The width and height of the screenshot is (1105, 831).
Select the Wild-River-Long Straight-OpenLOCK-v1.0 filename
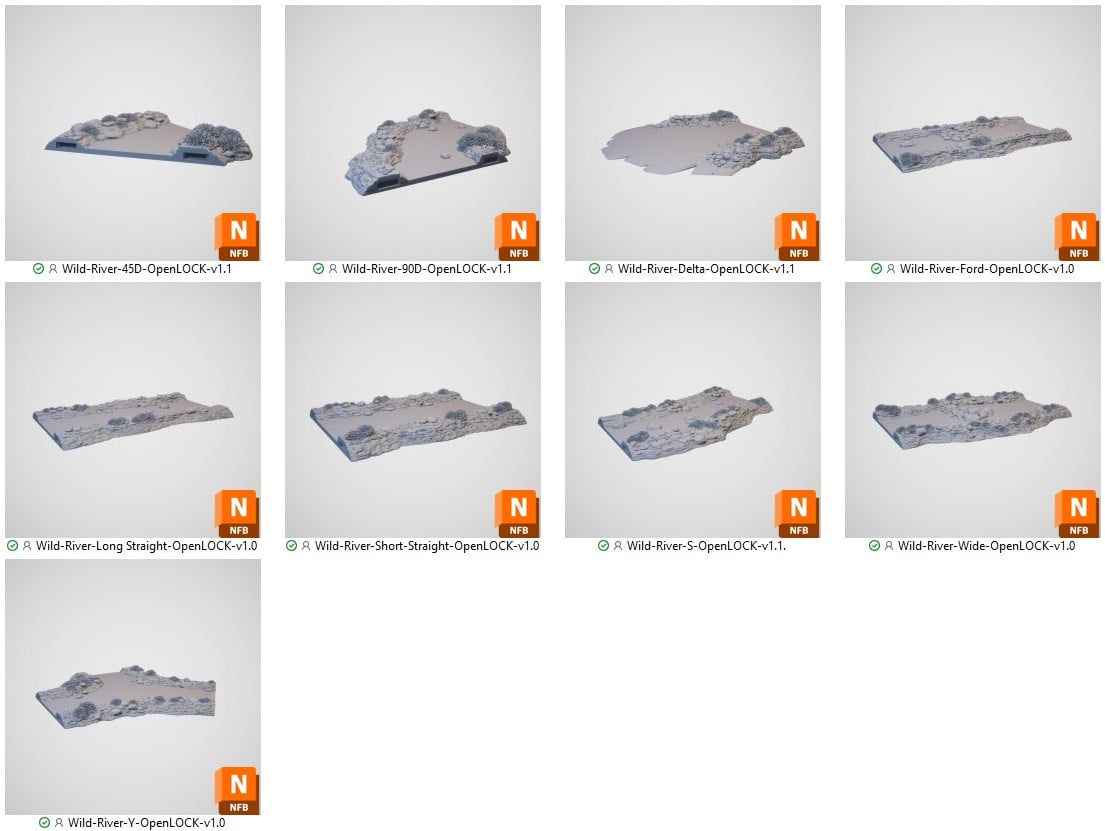[x=147, y=546]
